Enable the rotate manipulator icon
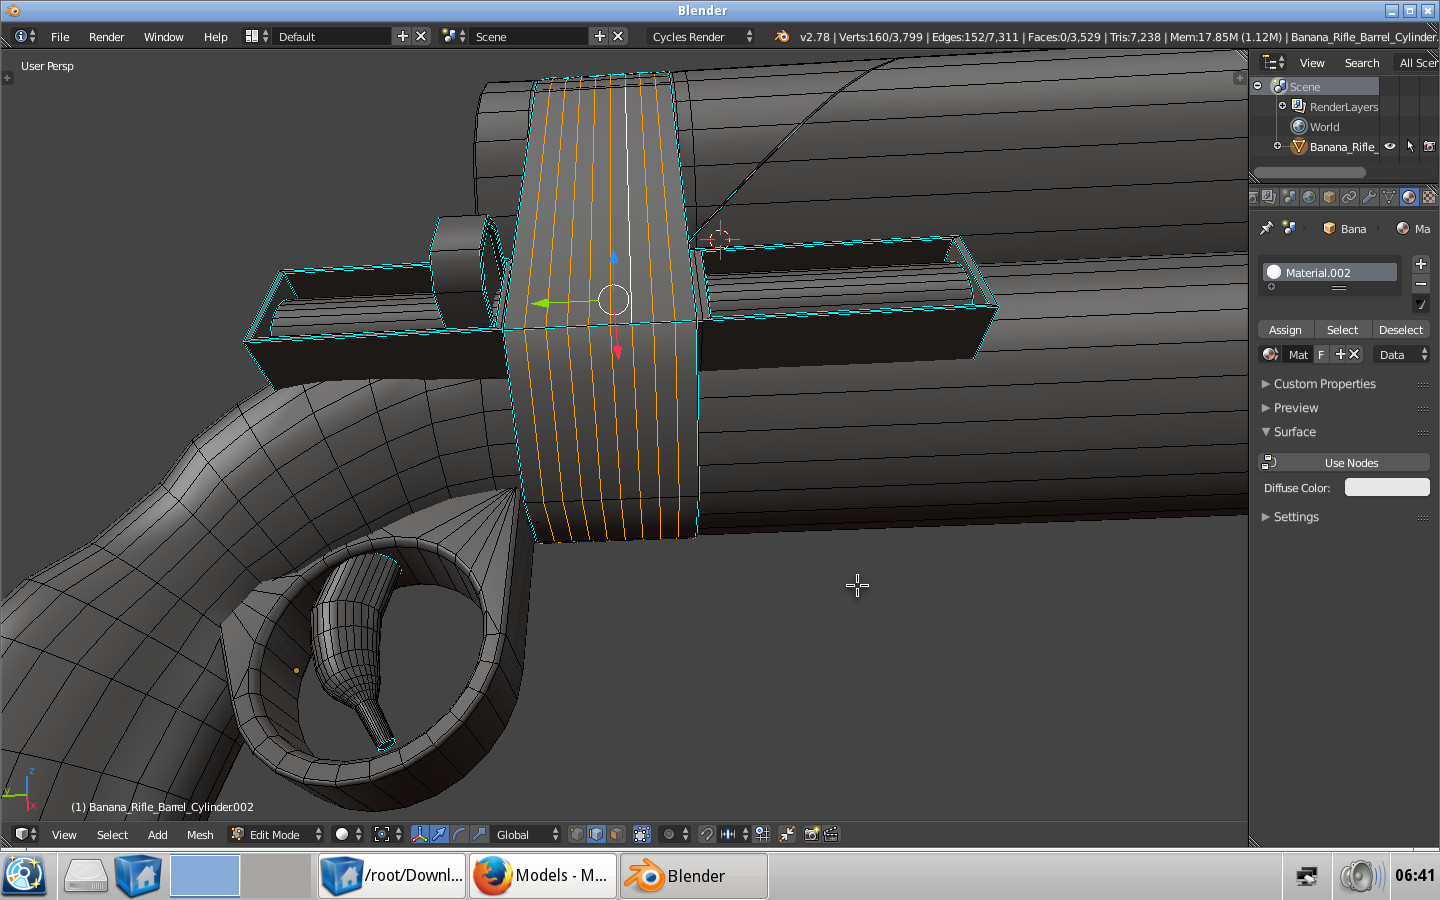This screenshot has height=900, width=1440. click(x=459, y=834)
